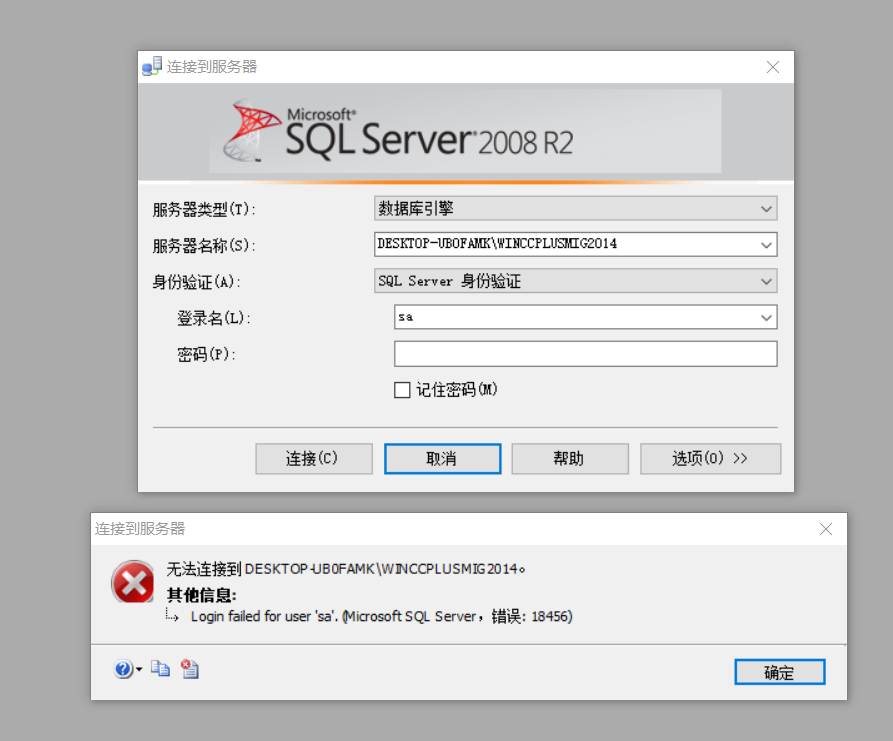Expand the 登录名 dropdown arrow
893x741 pixels.
[766, 317]
